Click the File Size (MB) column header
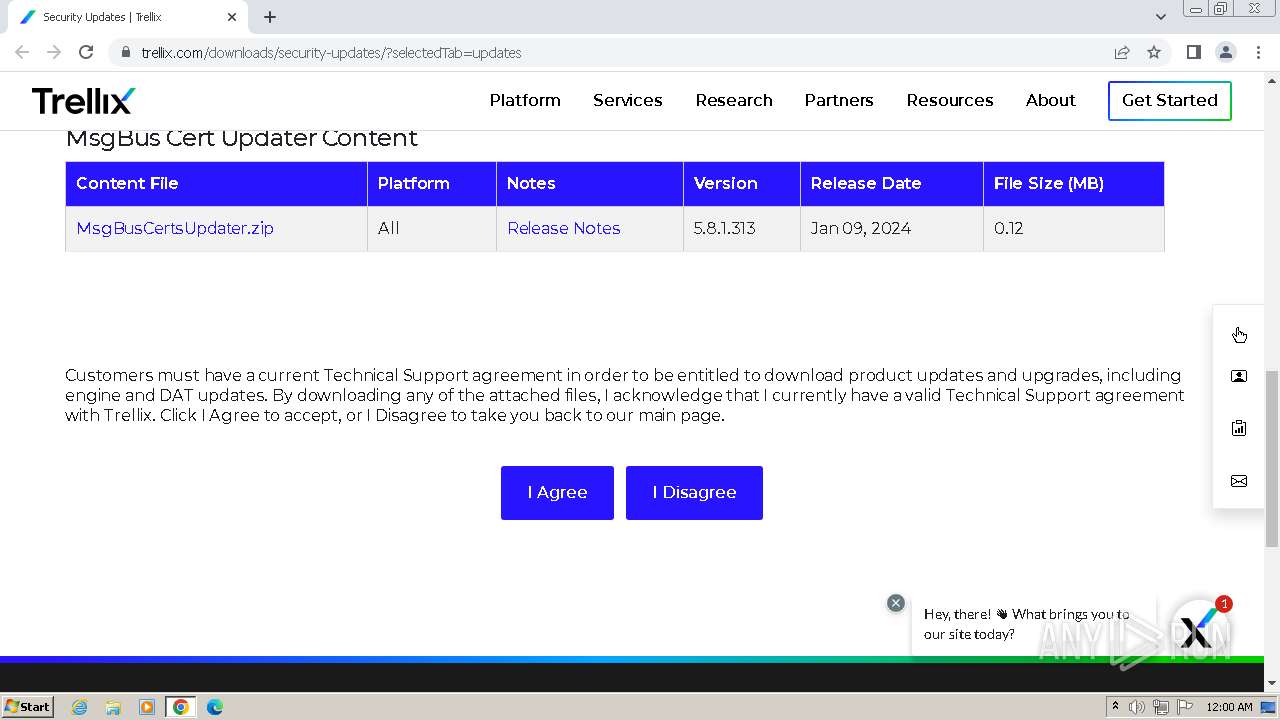 click(1074, 184)
